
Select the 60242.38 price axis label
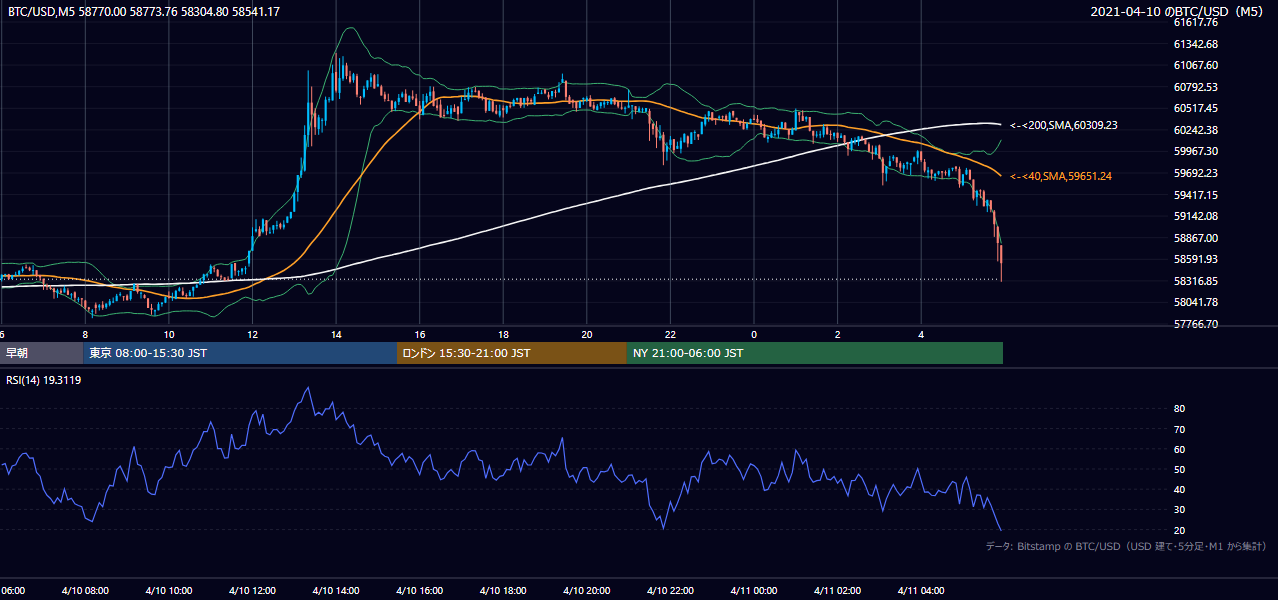[x=1196, y=130]
